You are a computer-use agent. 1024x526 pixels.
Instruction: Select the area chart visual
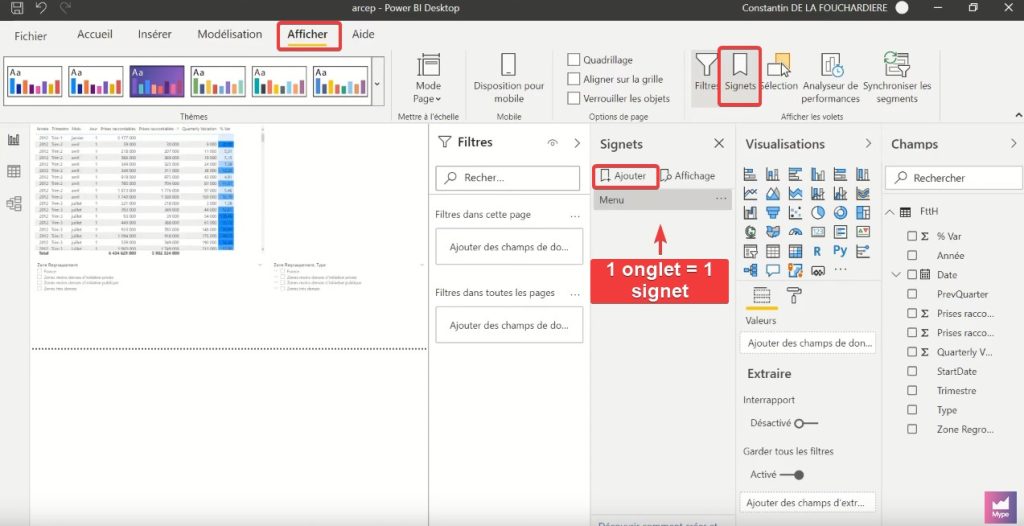click(773, 193)
